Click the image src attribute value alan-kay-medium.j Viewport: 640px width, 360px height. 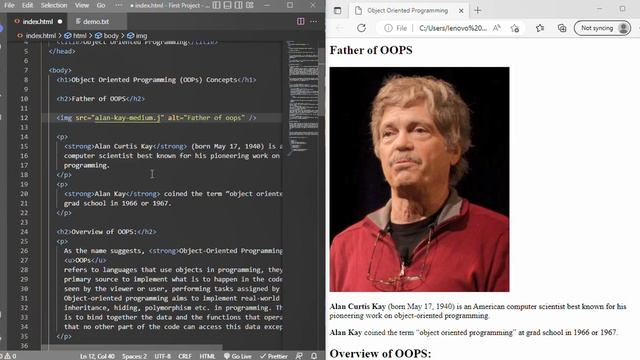click(127, 118)
